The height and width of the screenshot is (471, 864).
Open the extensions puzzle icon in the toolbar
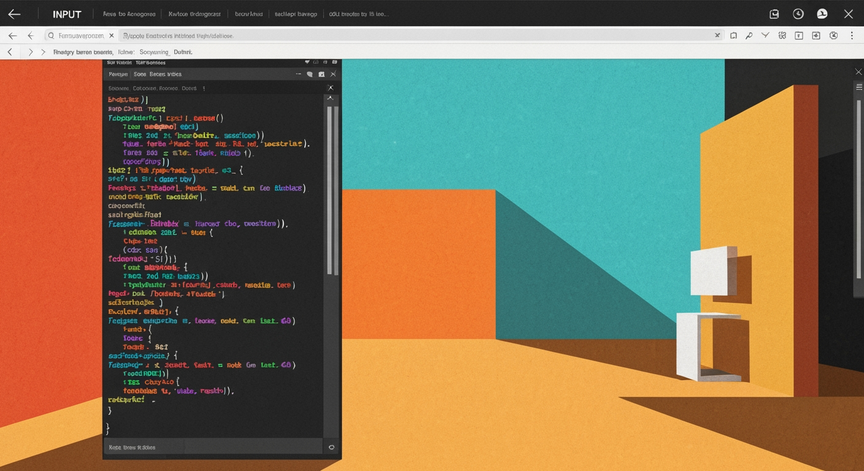[x=782, y=35]
